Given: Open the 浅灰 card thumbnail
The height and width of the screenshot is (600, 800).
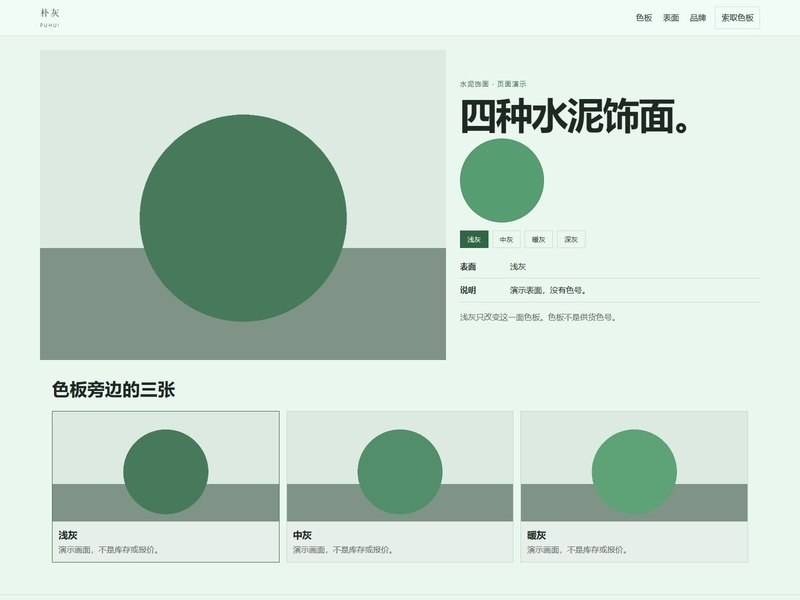Looking at the screenshot, I should pyautogui.click(x=166, y=466).
